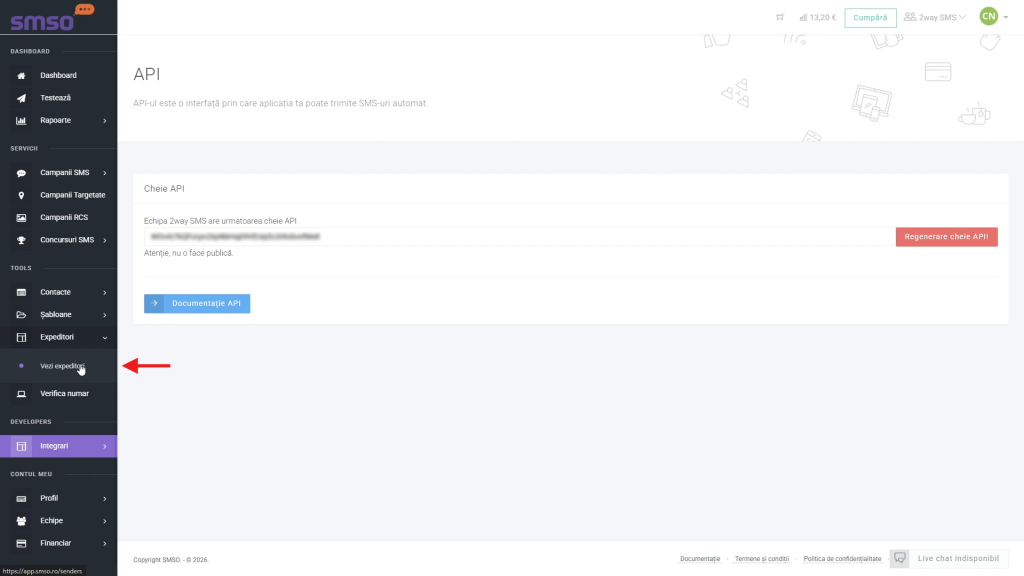Click the Expeditori layout icon
Viewport: 1024px width, 576px height.
point(21,338)
